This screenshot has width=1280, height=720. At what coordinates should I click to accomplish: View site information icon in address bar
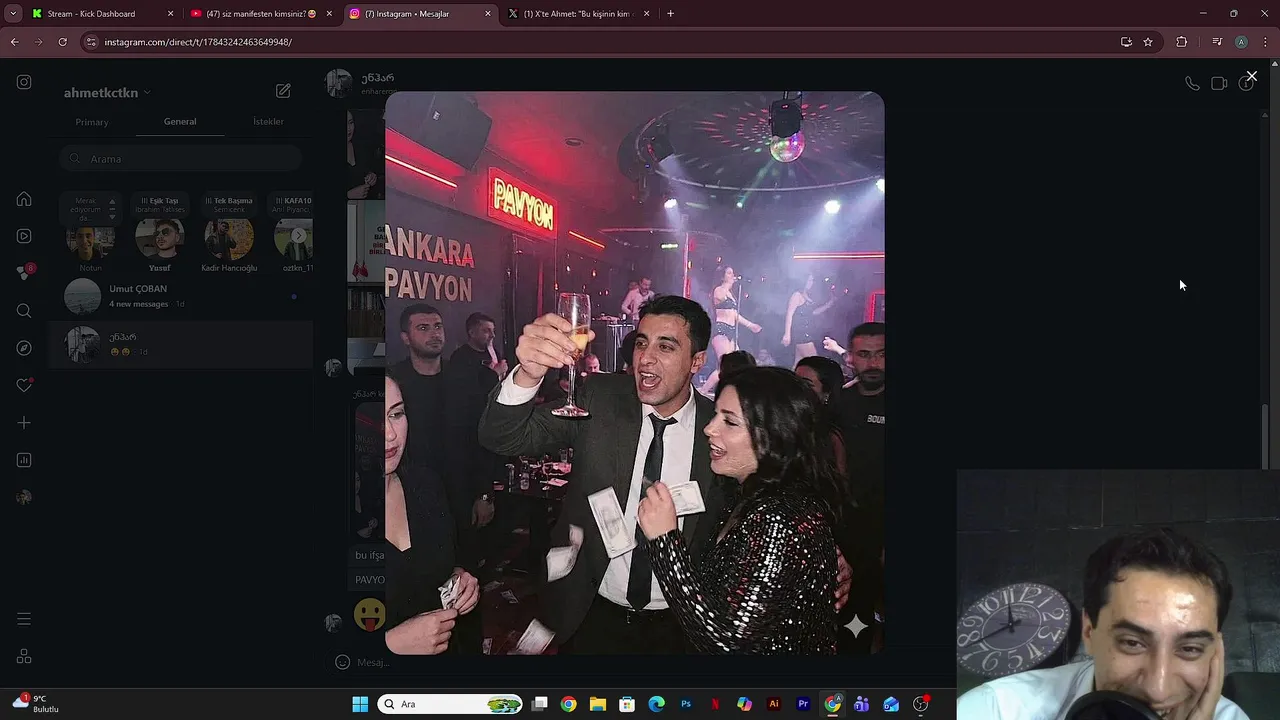91,42
